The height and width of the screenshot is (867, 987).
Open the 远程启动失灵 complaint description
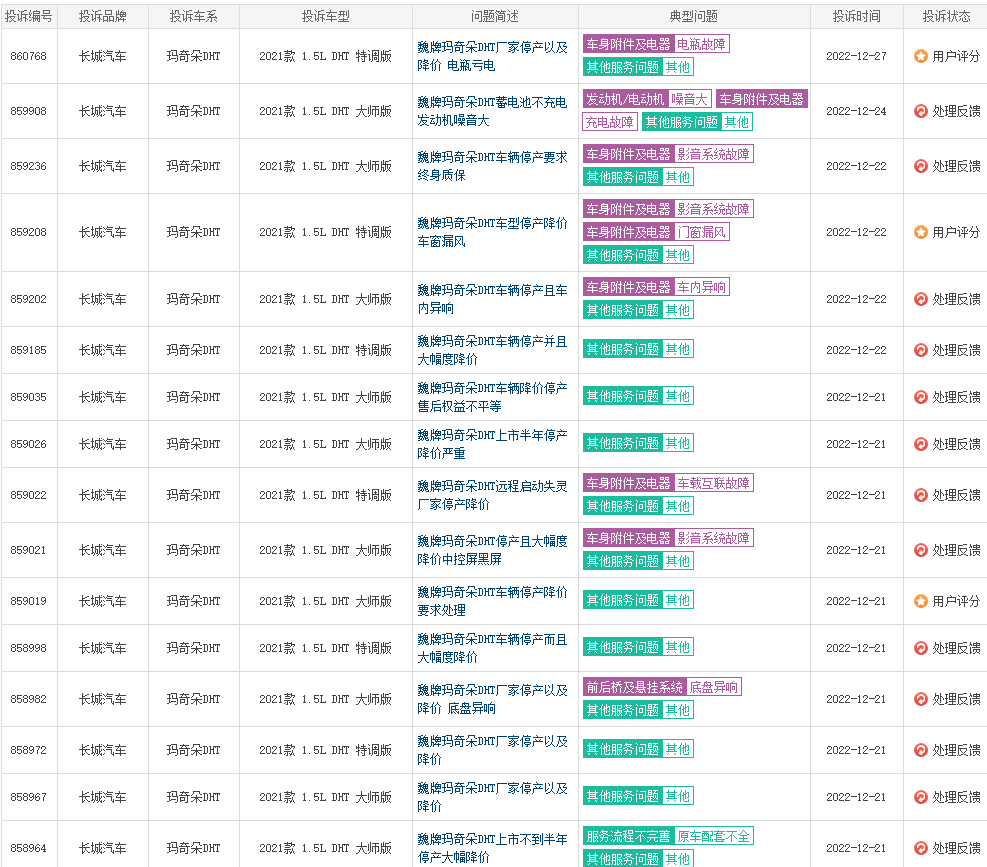492,495
